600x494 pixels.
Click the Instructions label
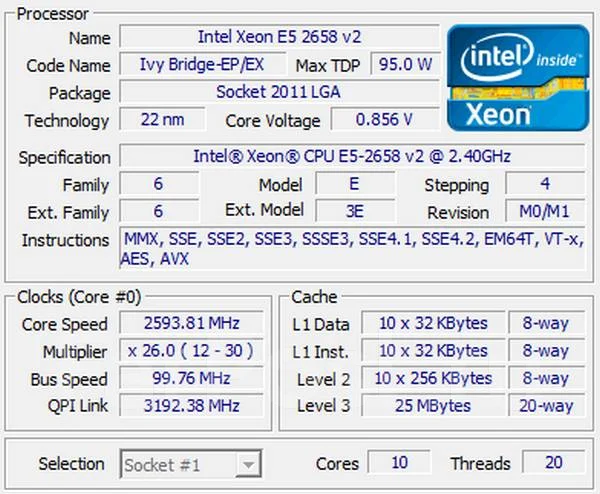point(65,240)
